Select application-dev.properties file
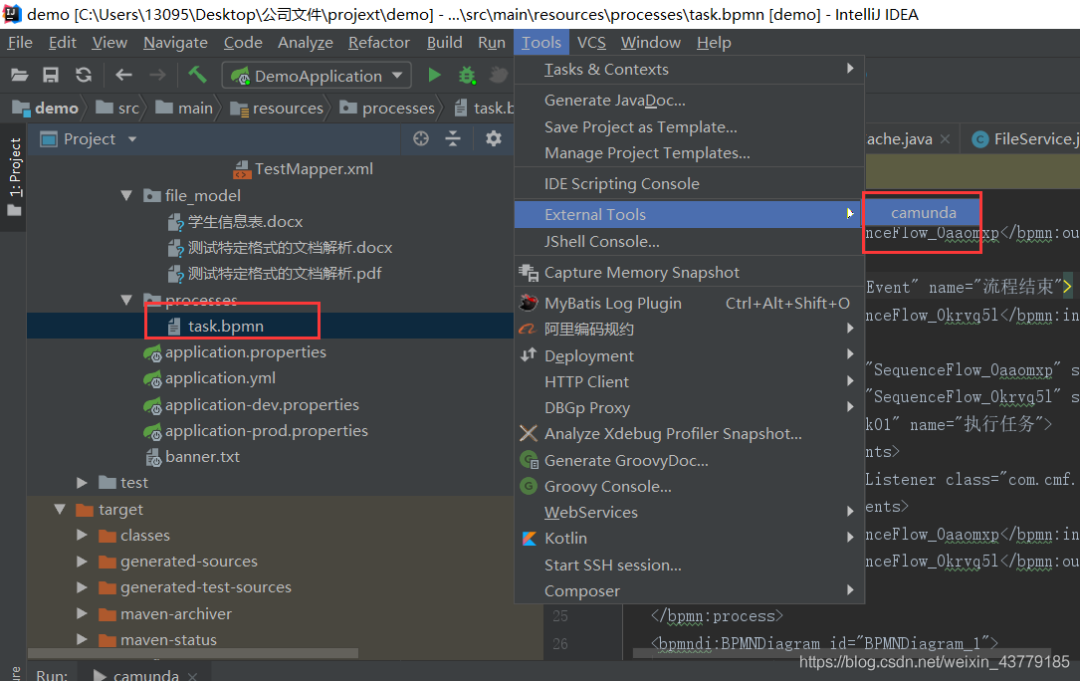The image size is (1080, 681). pos(262,405)
